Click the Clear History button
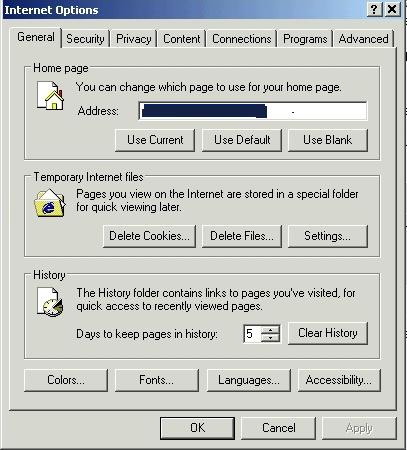The width and height of the screenshot is (407, 450). (328, 333)
